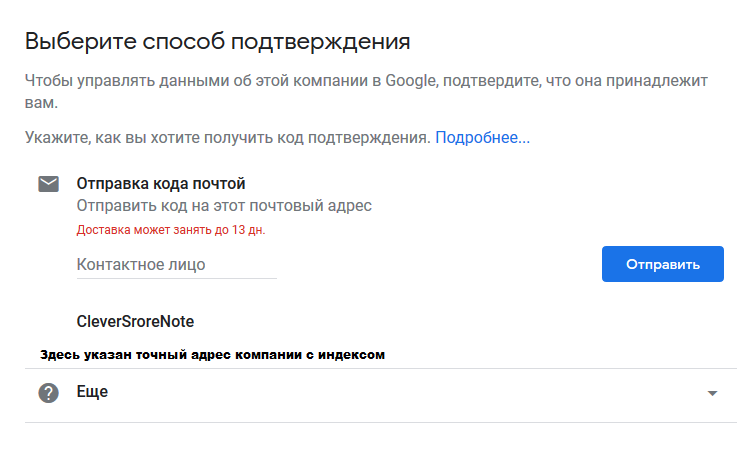Open the Подробнее... link
Viewport: 737px width, 449px height.
(482, 137)
